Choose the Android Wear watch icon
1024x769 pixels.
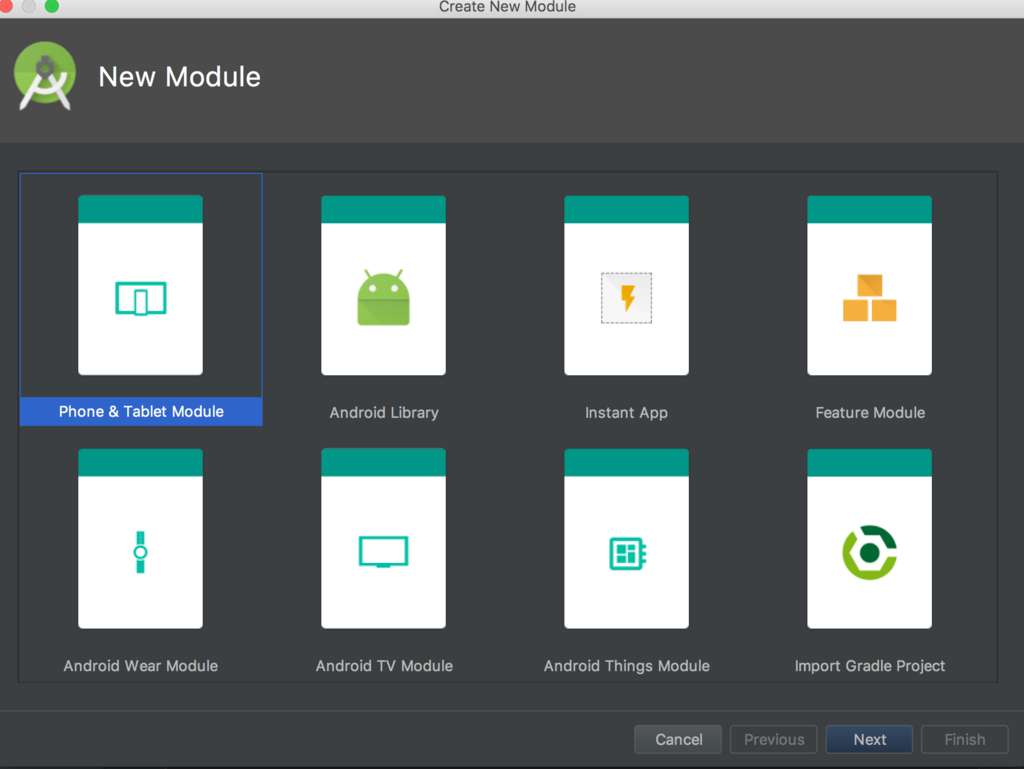coord(140,552)
